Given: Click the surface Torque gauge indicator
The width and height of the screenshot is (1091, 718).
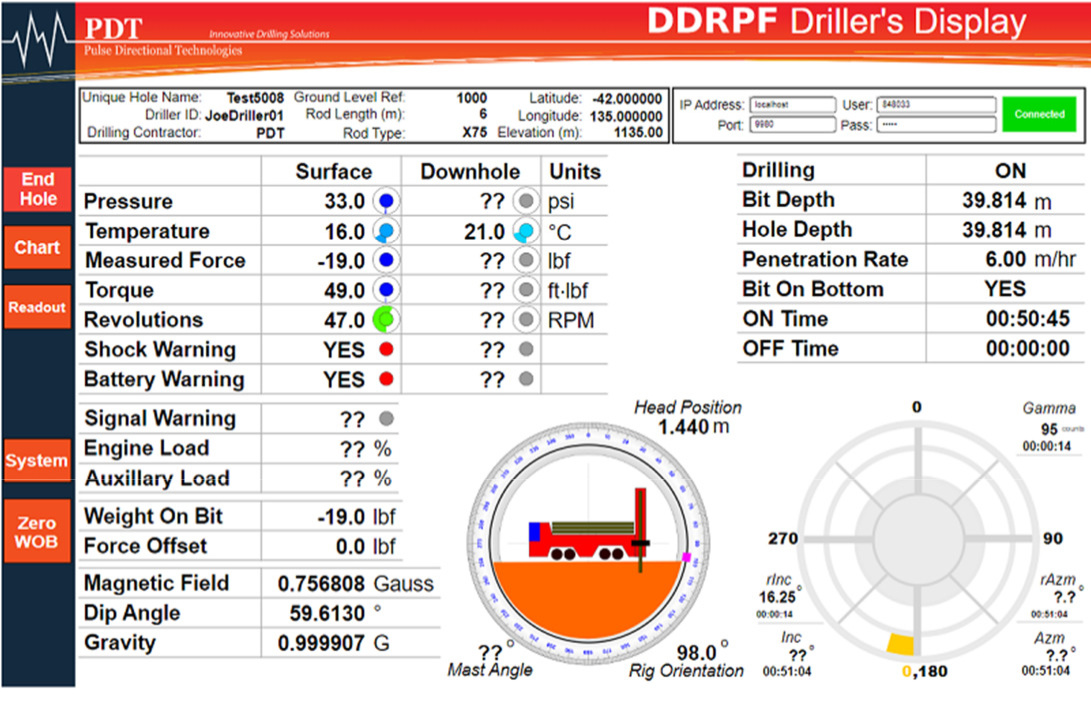Looking at the screenshot, I should 386,289.
